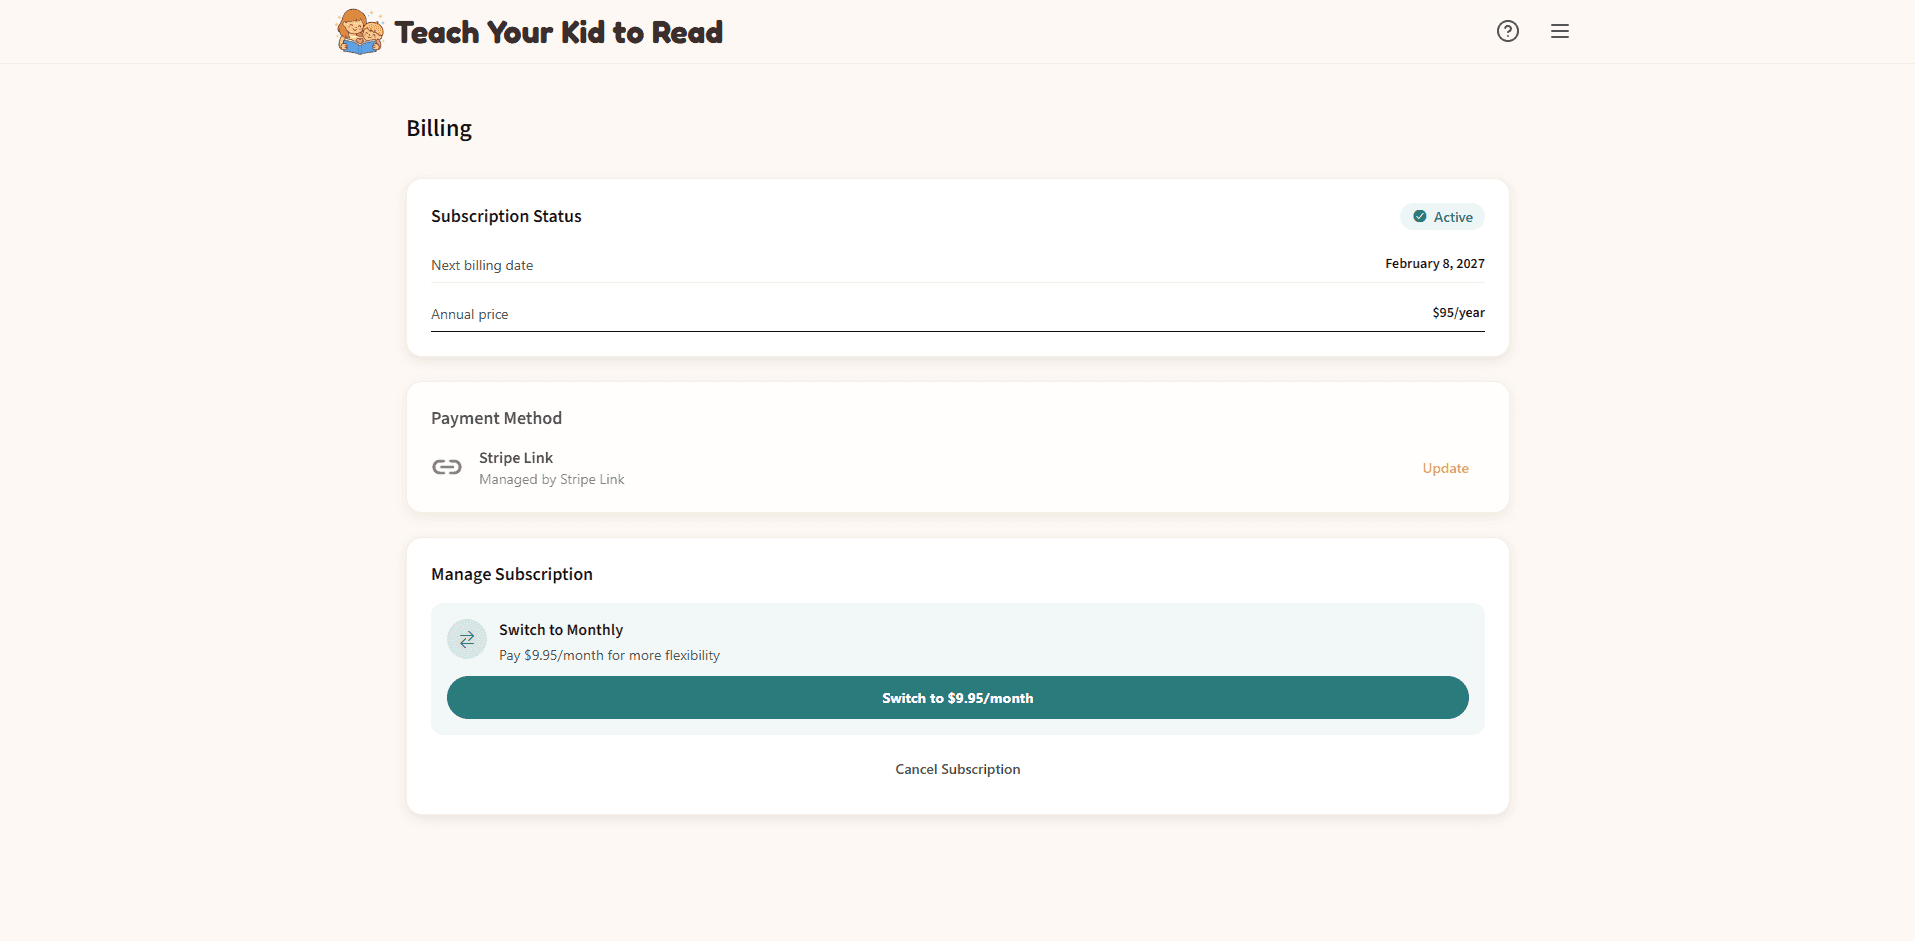This screenshot has width=1915, height=941.
Task: Select the February 8, 2027 date
Action: [x=1435, y=264]
